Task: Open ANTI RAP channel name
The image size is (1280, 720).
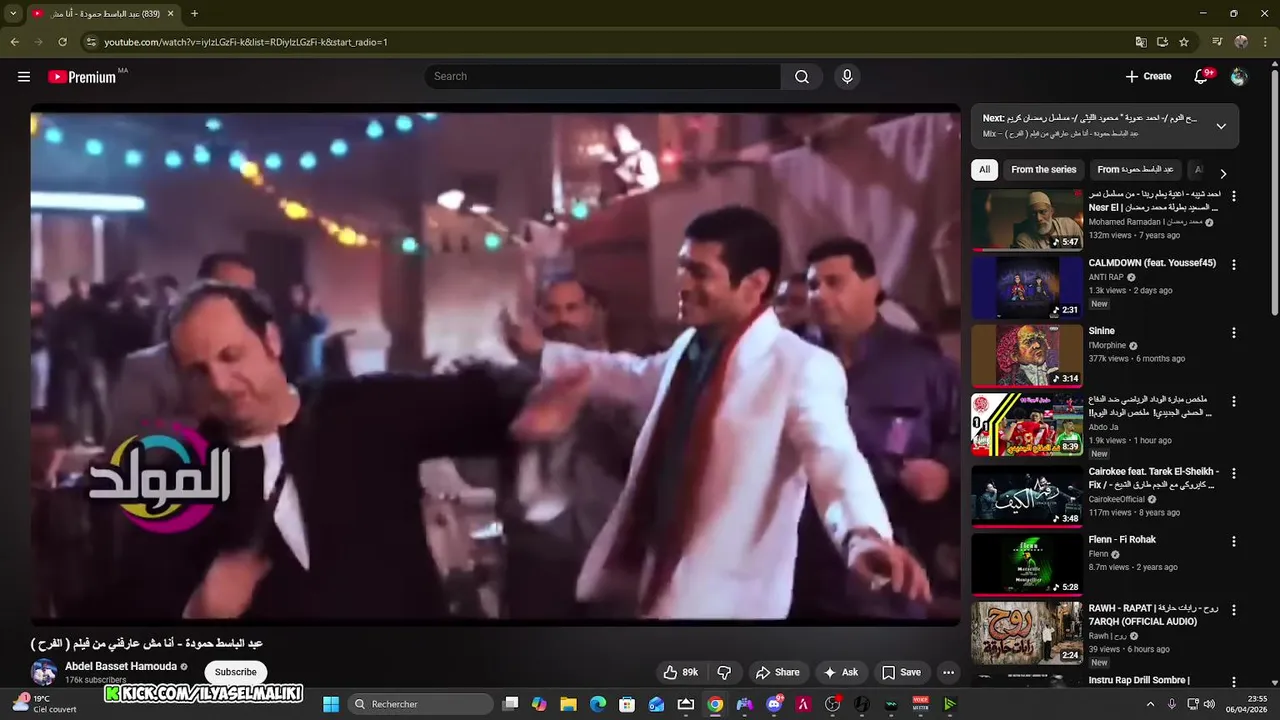Action: [1106, 277]
